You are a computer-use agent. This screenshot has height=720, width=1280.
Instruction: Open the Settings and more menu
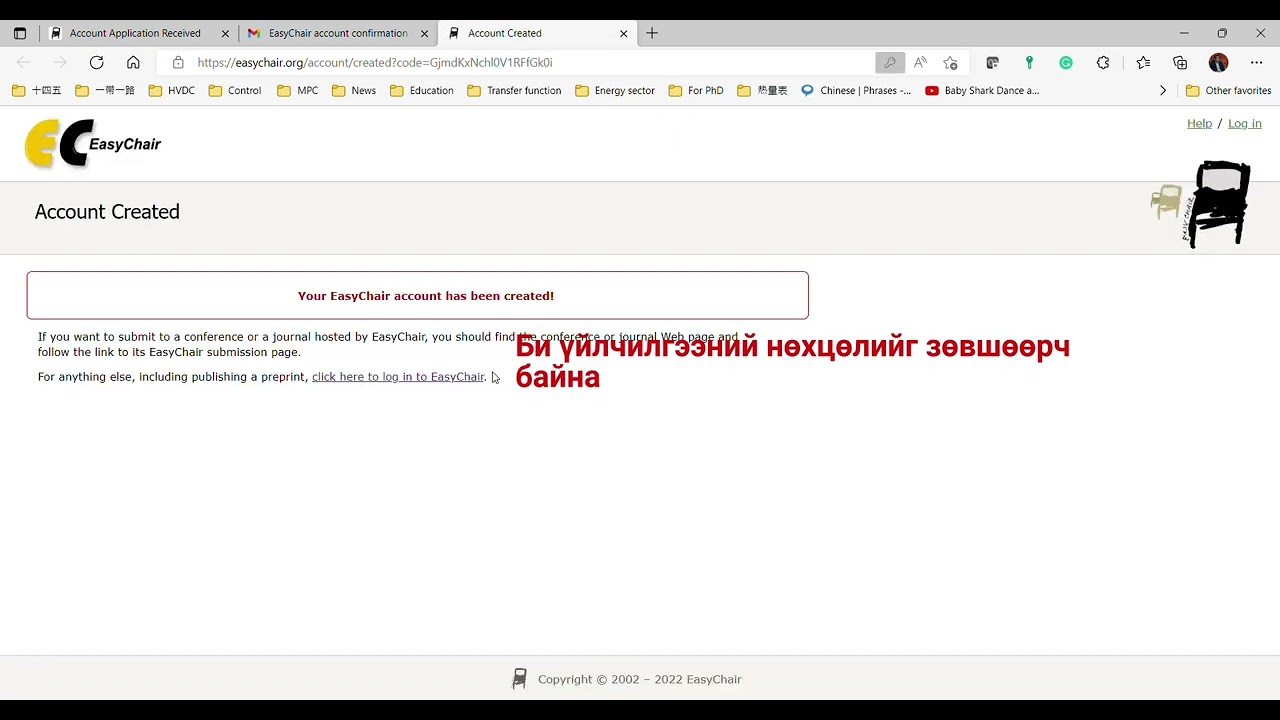[1257, 62]
